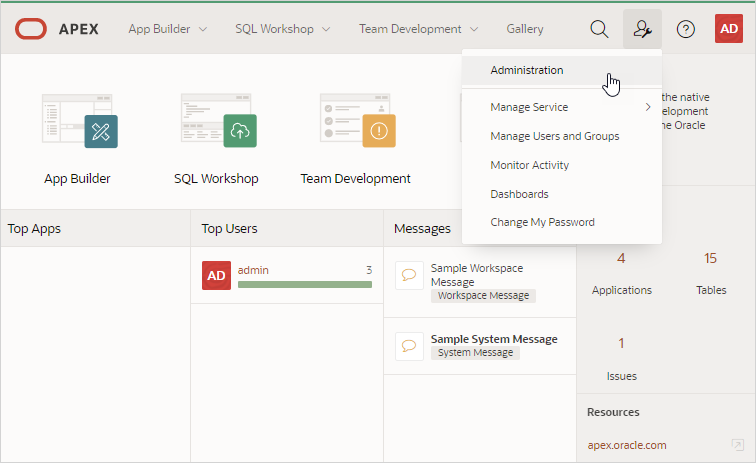This screenshot has height=463, width=756.
Task: Expand the Manage Service submenu arrow
Action: (648, 107)
